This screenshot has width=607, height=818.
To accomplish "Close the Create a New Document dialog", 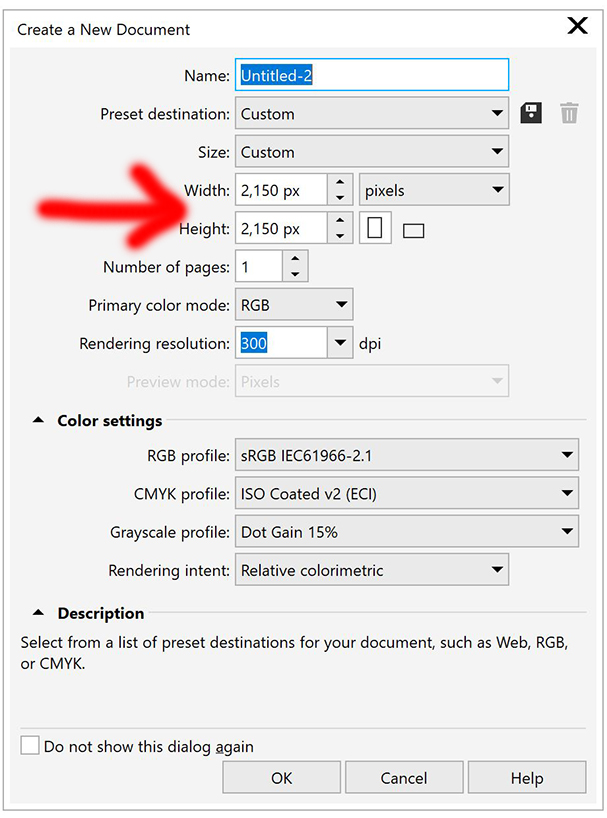I will click(x=577, y=25).
